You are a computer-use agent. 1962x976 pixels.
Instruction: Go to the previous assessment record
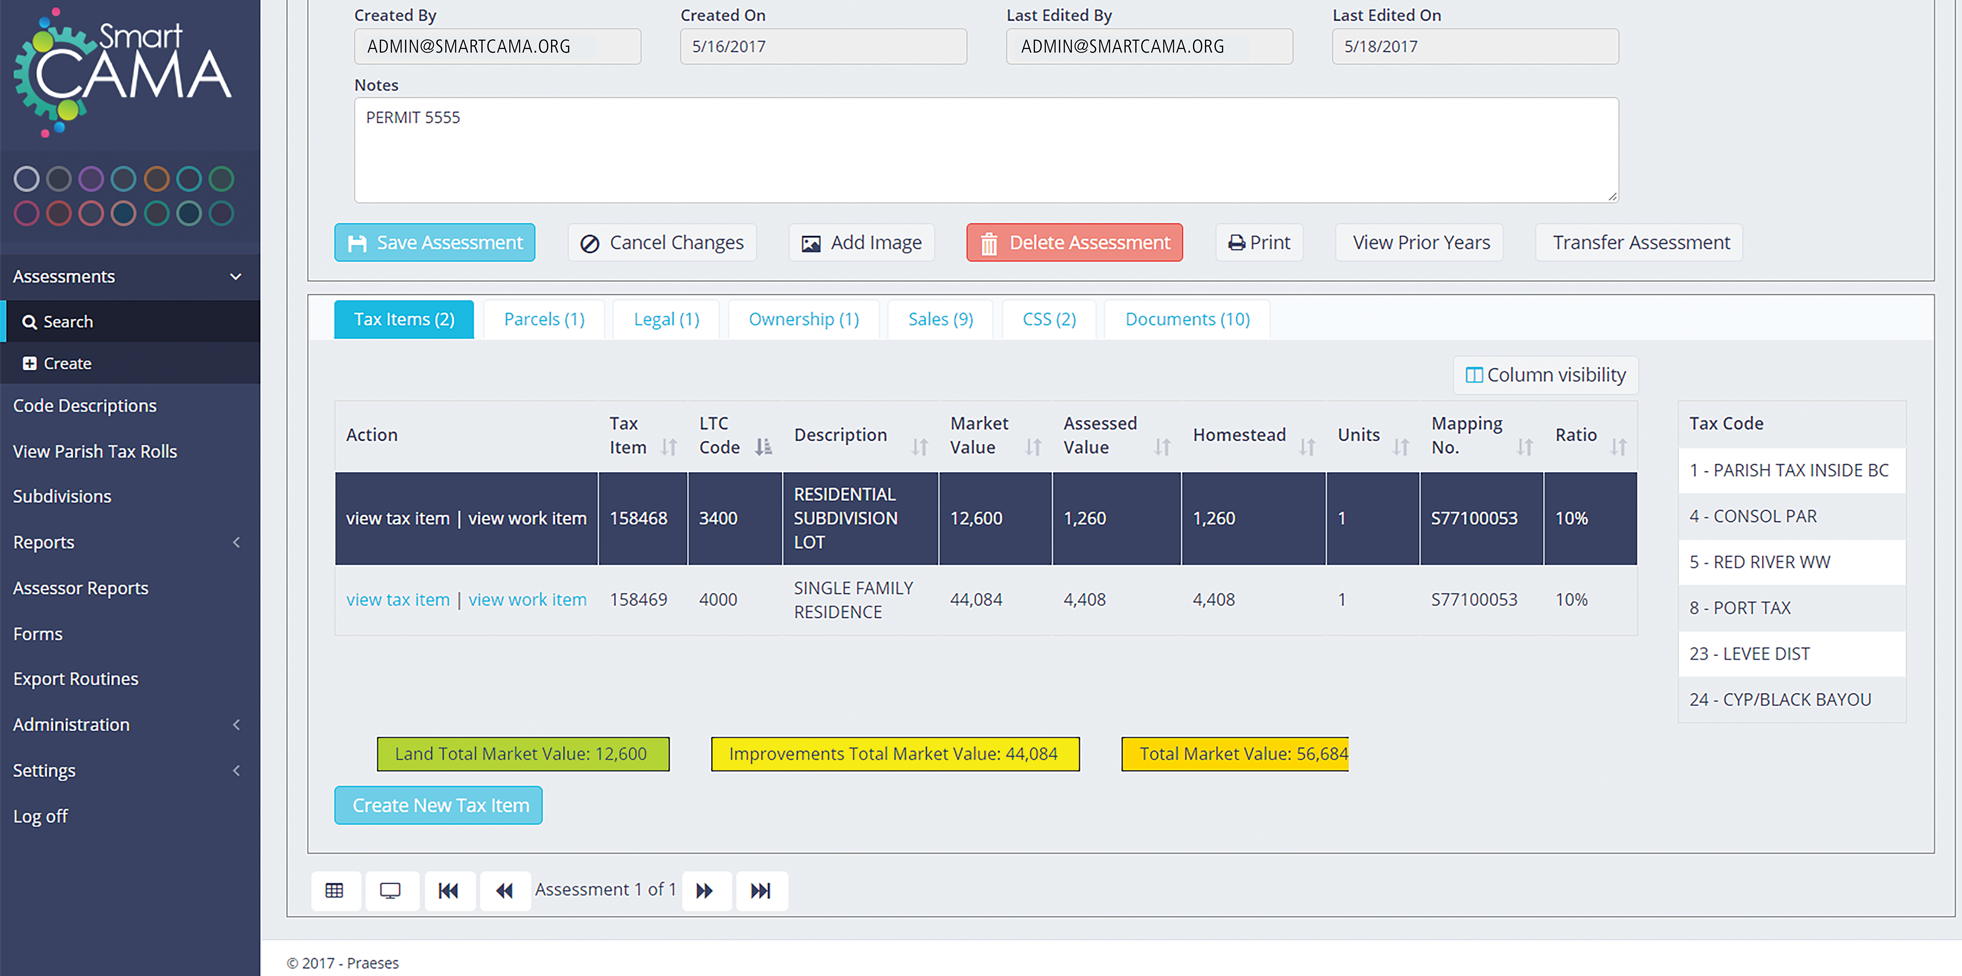click(x=505, y=891)
